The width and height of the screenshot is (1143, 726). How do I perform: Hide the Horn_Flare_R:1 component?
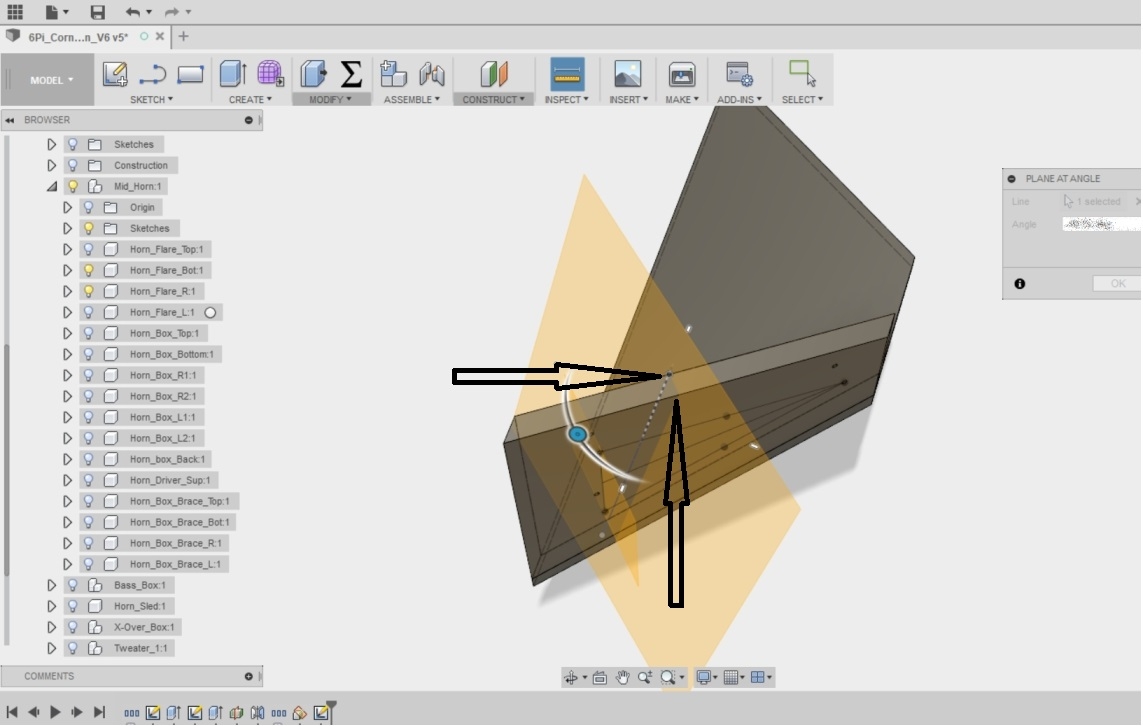(x=88, y=291)
